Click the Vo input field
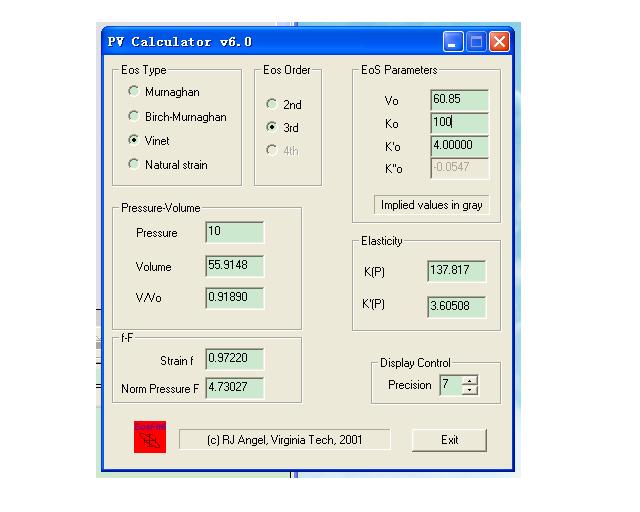The height and width of the screenshot is (512, 640). point(459,100)
